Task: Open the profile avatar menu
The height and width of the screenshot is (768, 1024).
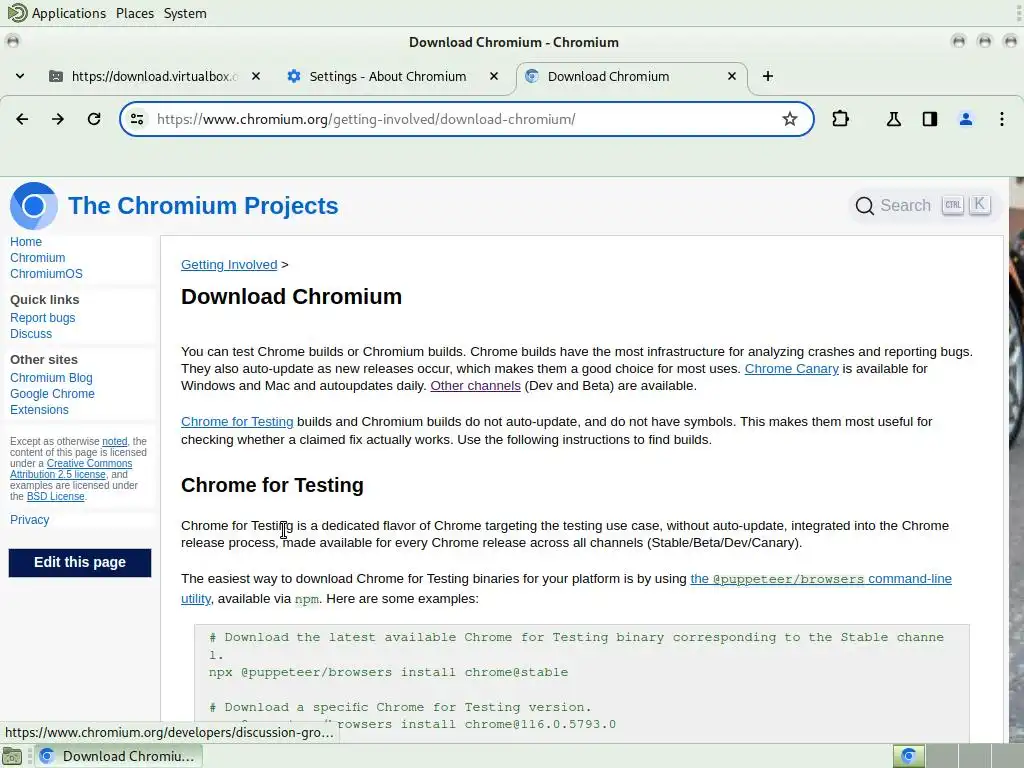Action: (x=965, y=119)
